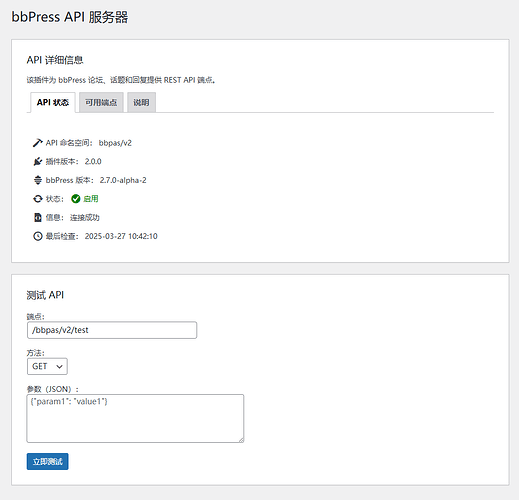The height and width of the screenshot is (500, 519).
Task: Click the textarea resize handle corner
Action: tap(241, 440)
